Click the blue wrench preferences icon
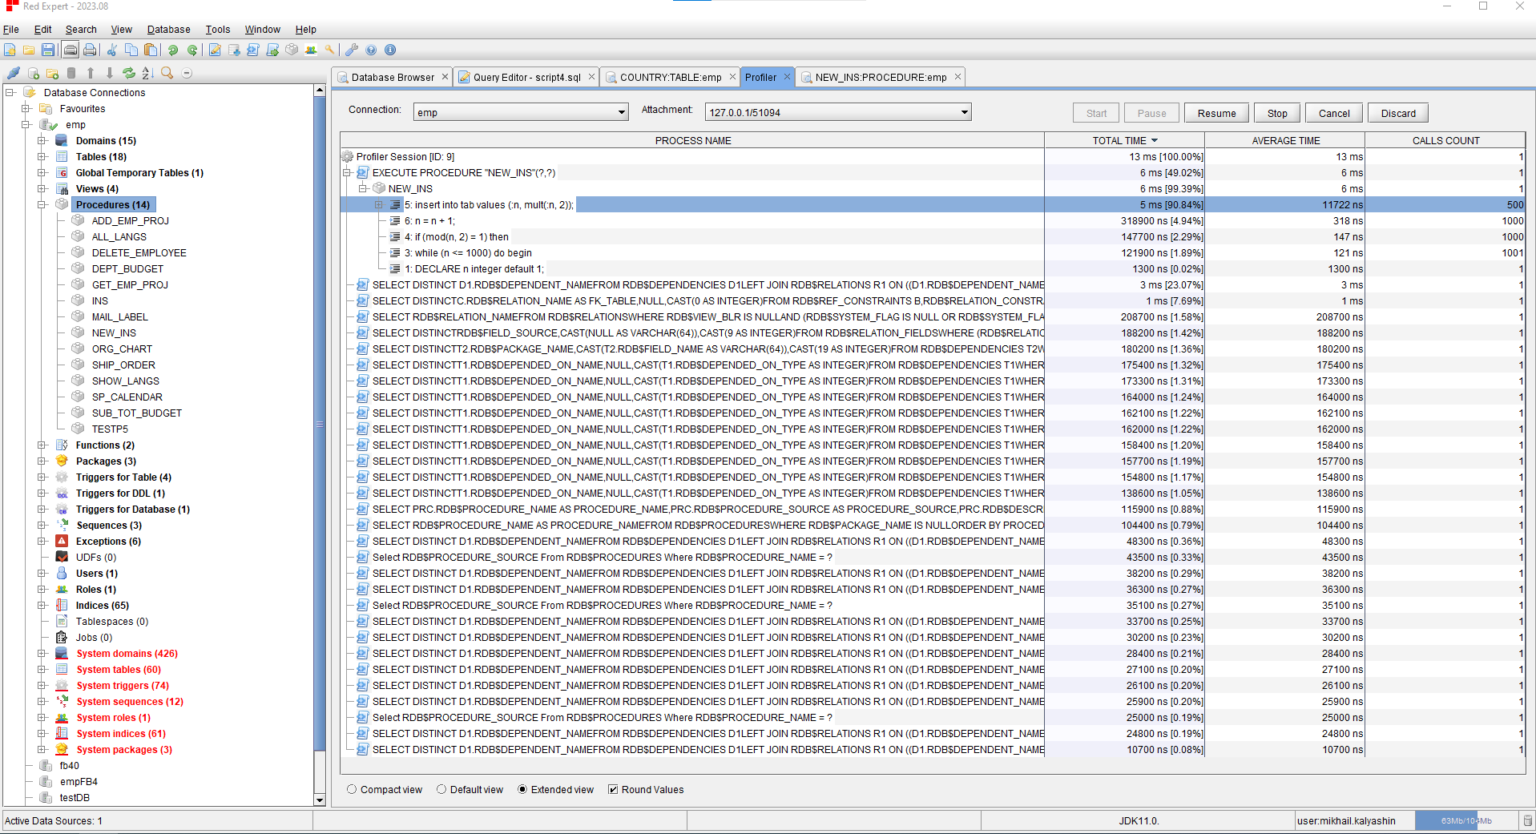This screenshot has width=1536, height=834. [351, 50]
